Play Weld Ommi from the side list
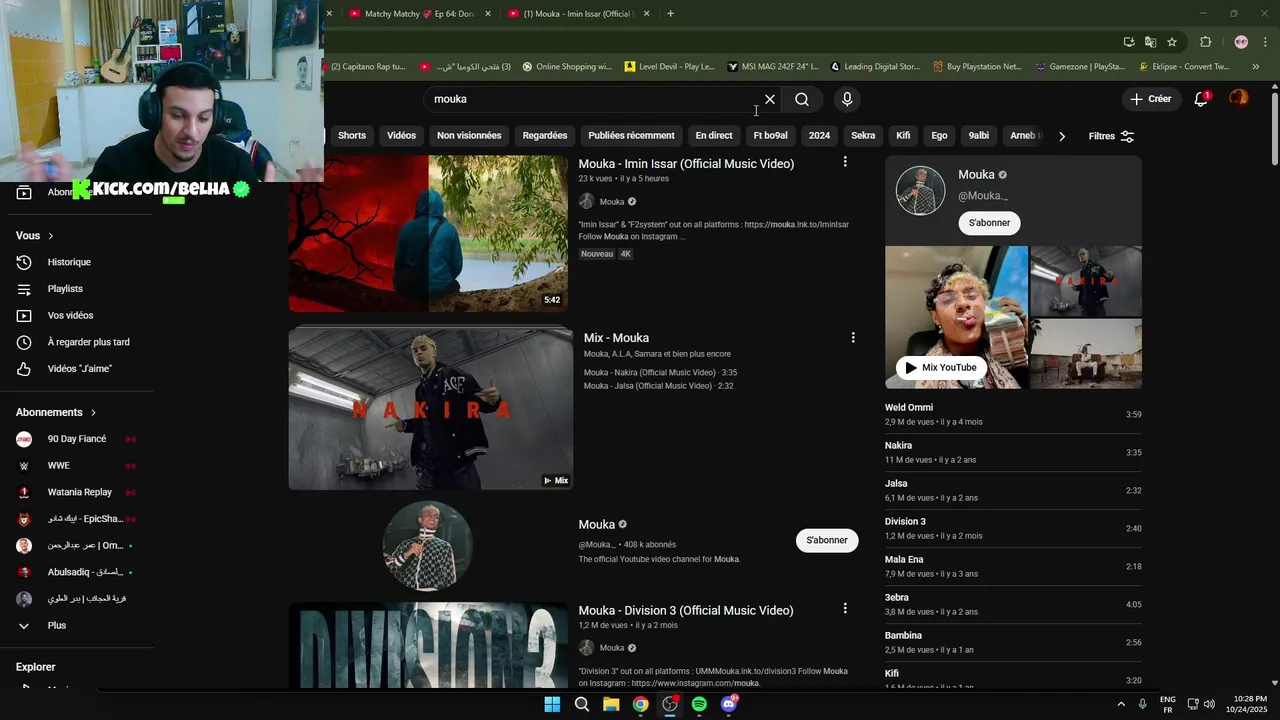1280x720 pixels. [1013, 414]
